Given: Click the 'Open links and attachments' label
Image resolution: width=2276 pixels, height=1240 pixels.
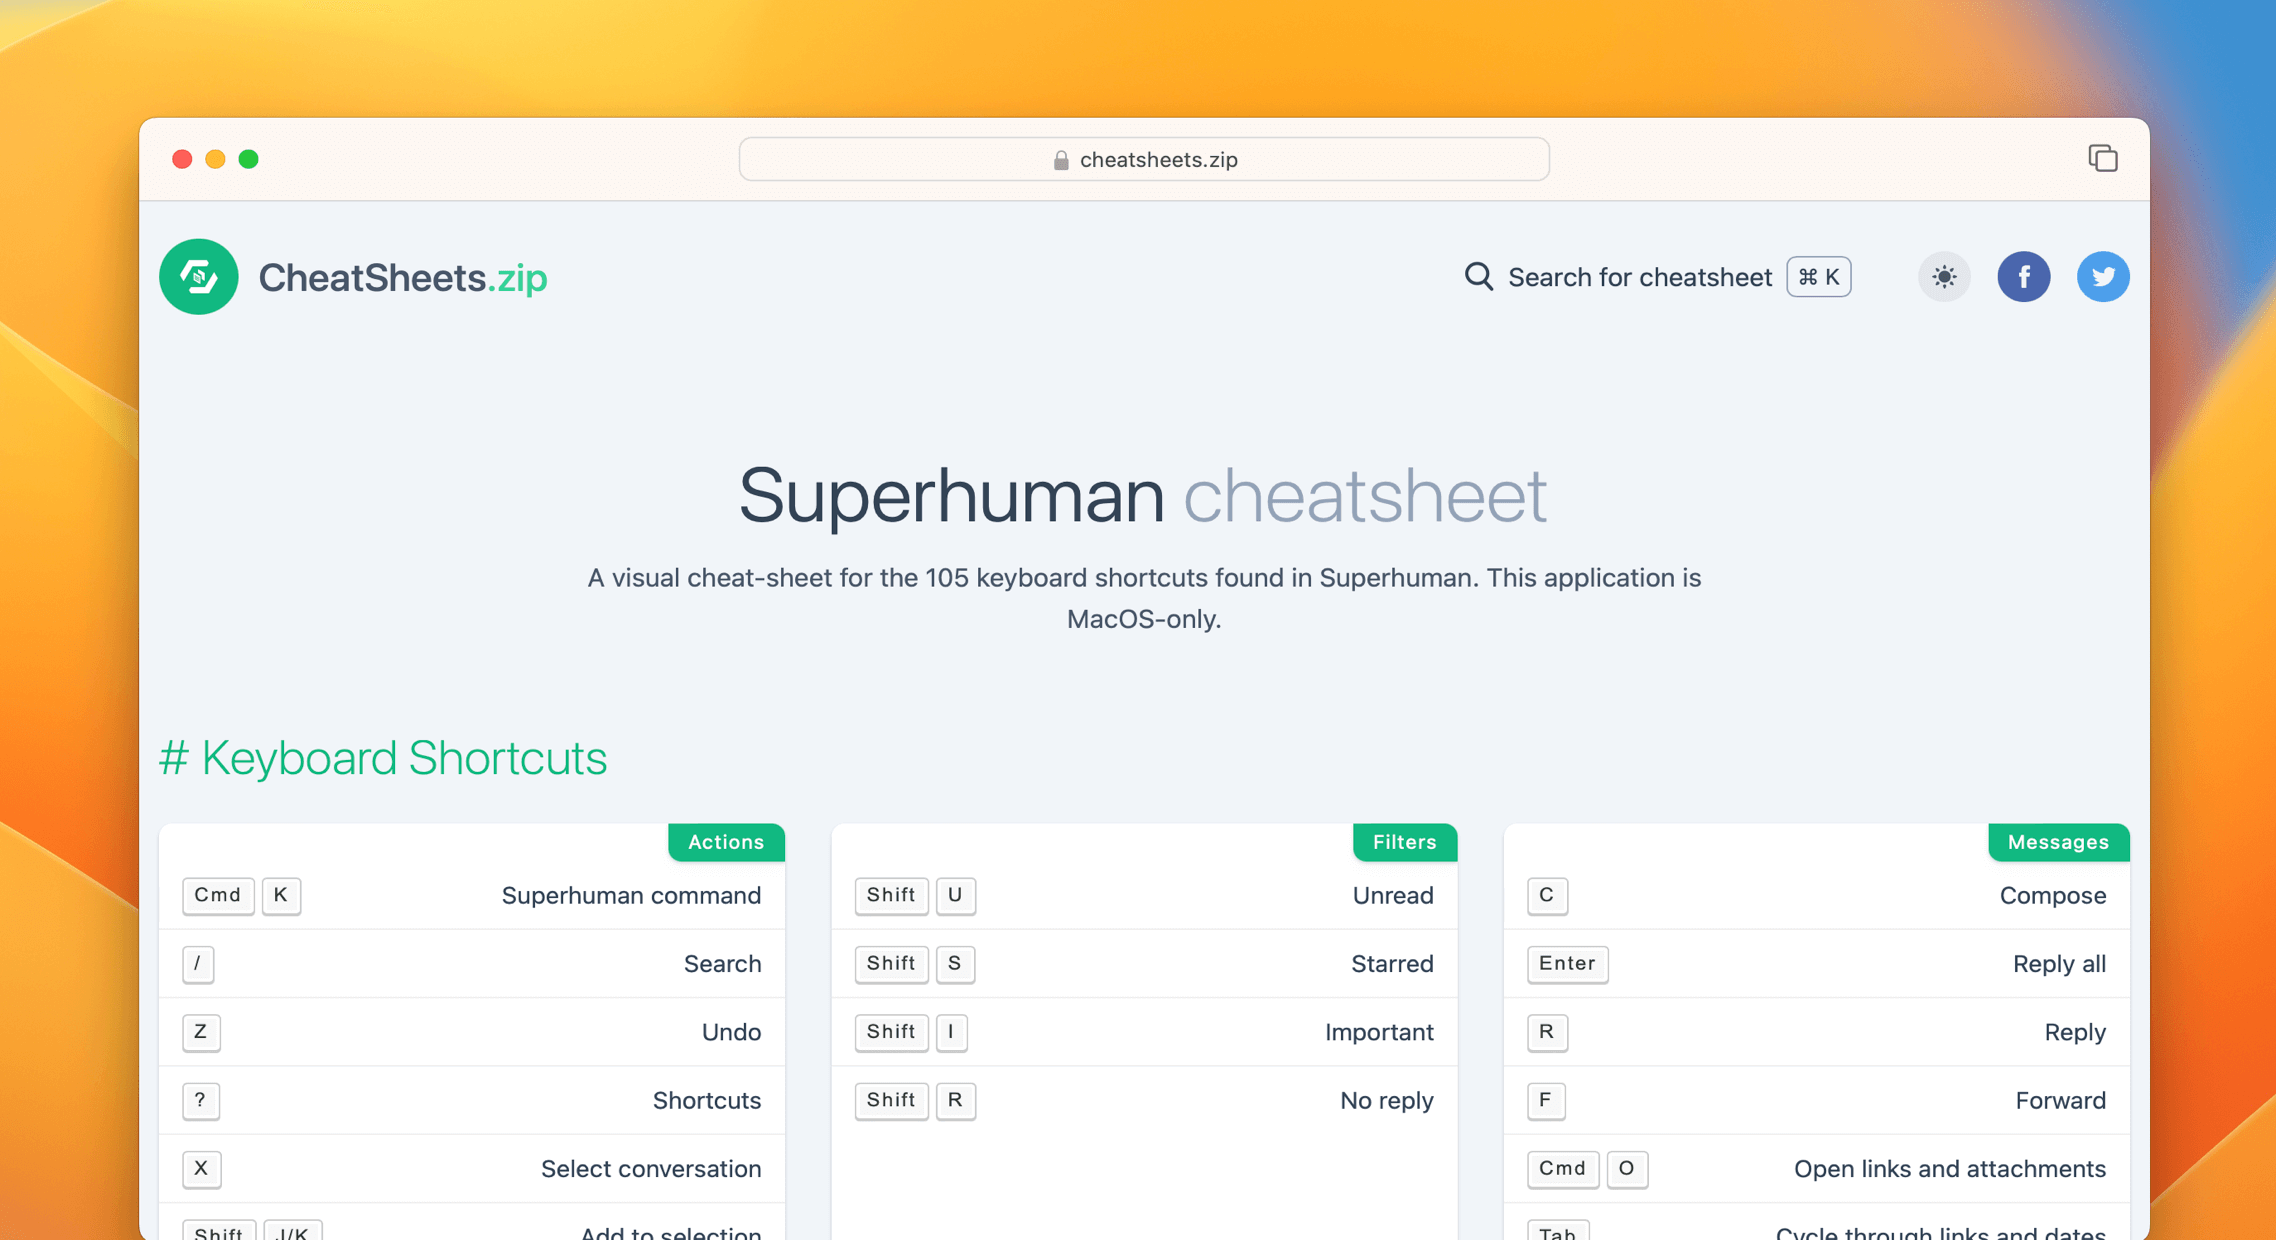Looking at the screenshot, I should [x=1949, y=1168].
